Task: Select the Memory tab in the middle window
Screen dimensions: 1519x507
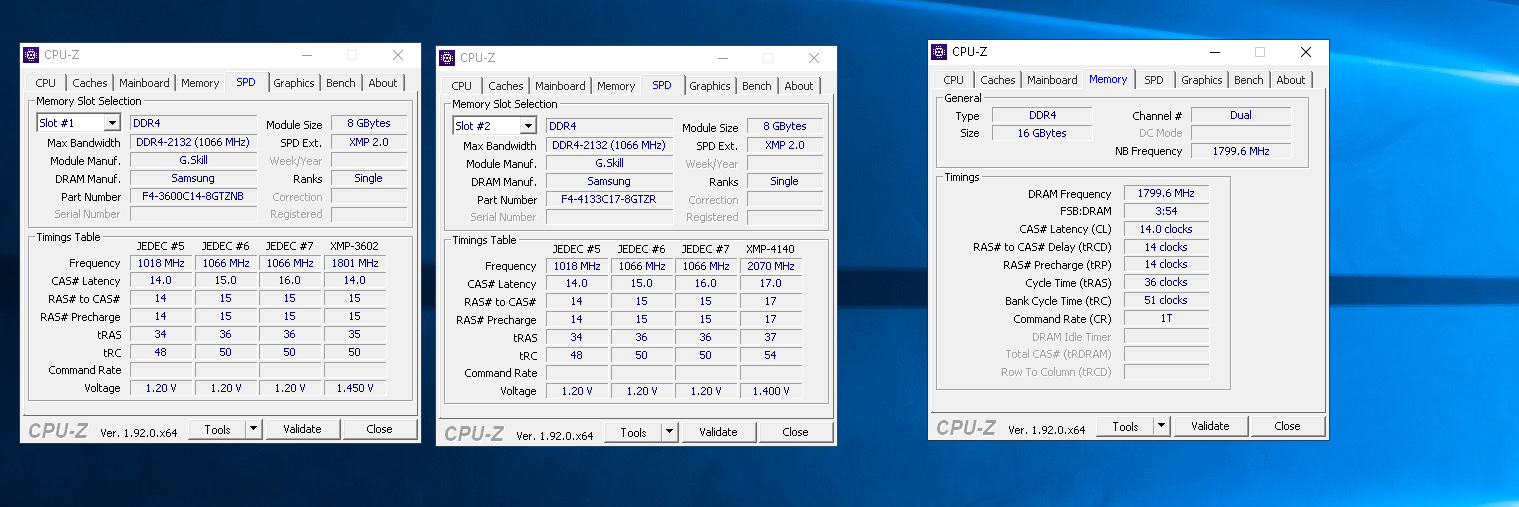Action: [616, 86]
